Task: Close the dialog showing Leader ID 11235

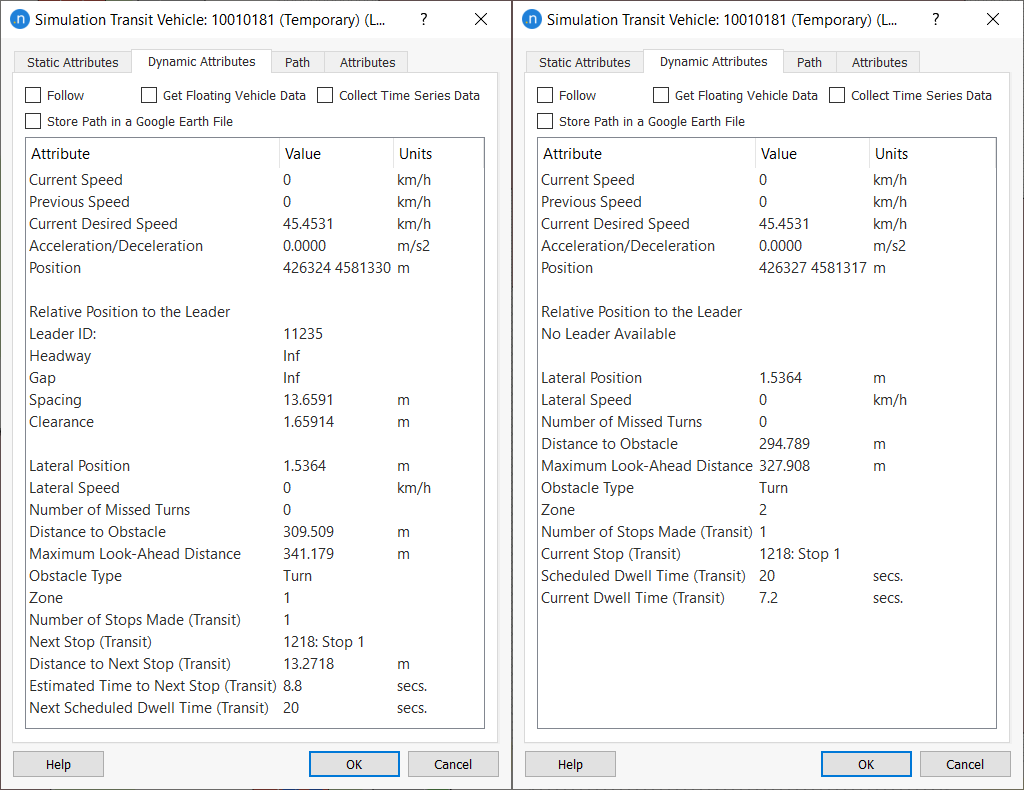Action: click(480, 20)
